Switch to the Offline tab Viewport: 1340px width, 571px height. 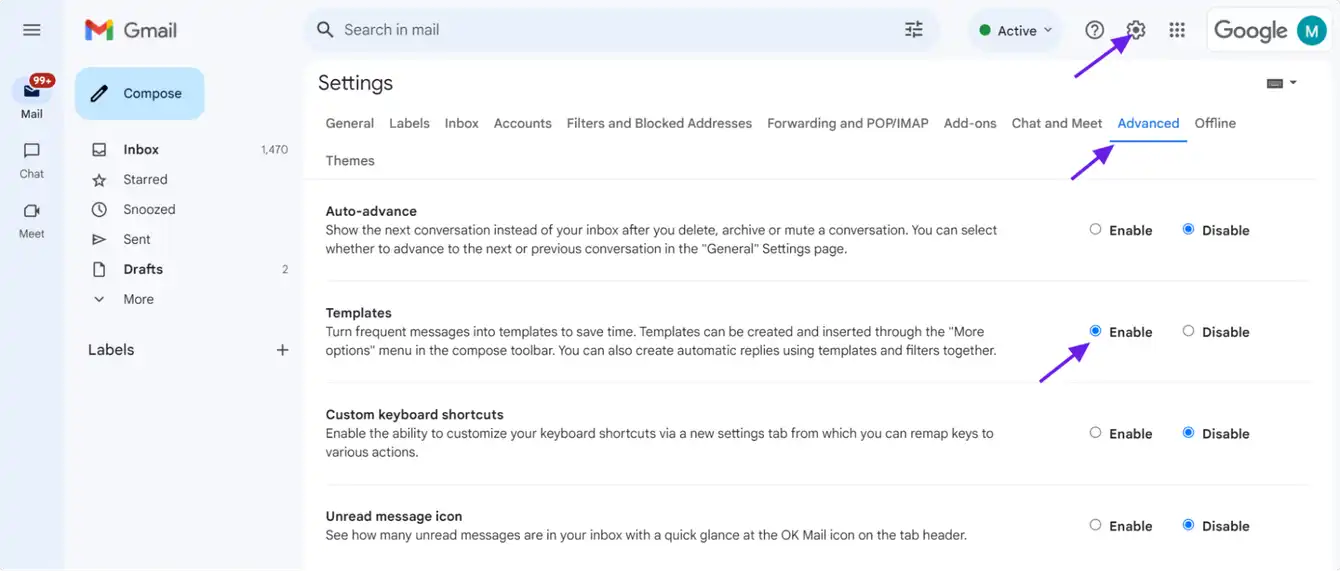tap(1215, 123)
